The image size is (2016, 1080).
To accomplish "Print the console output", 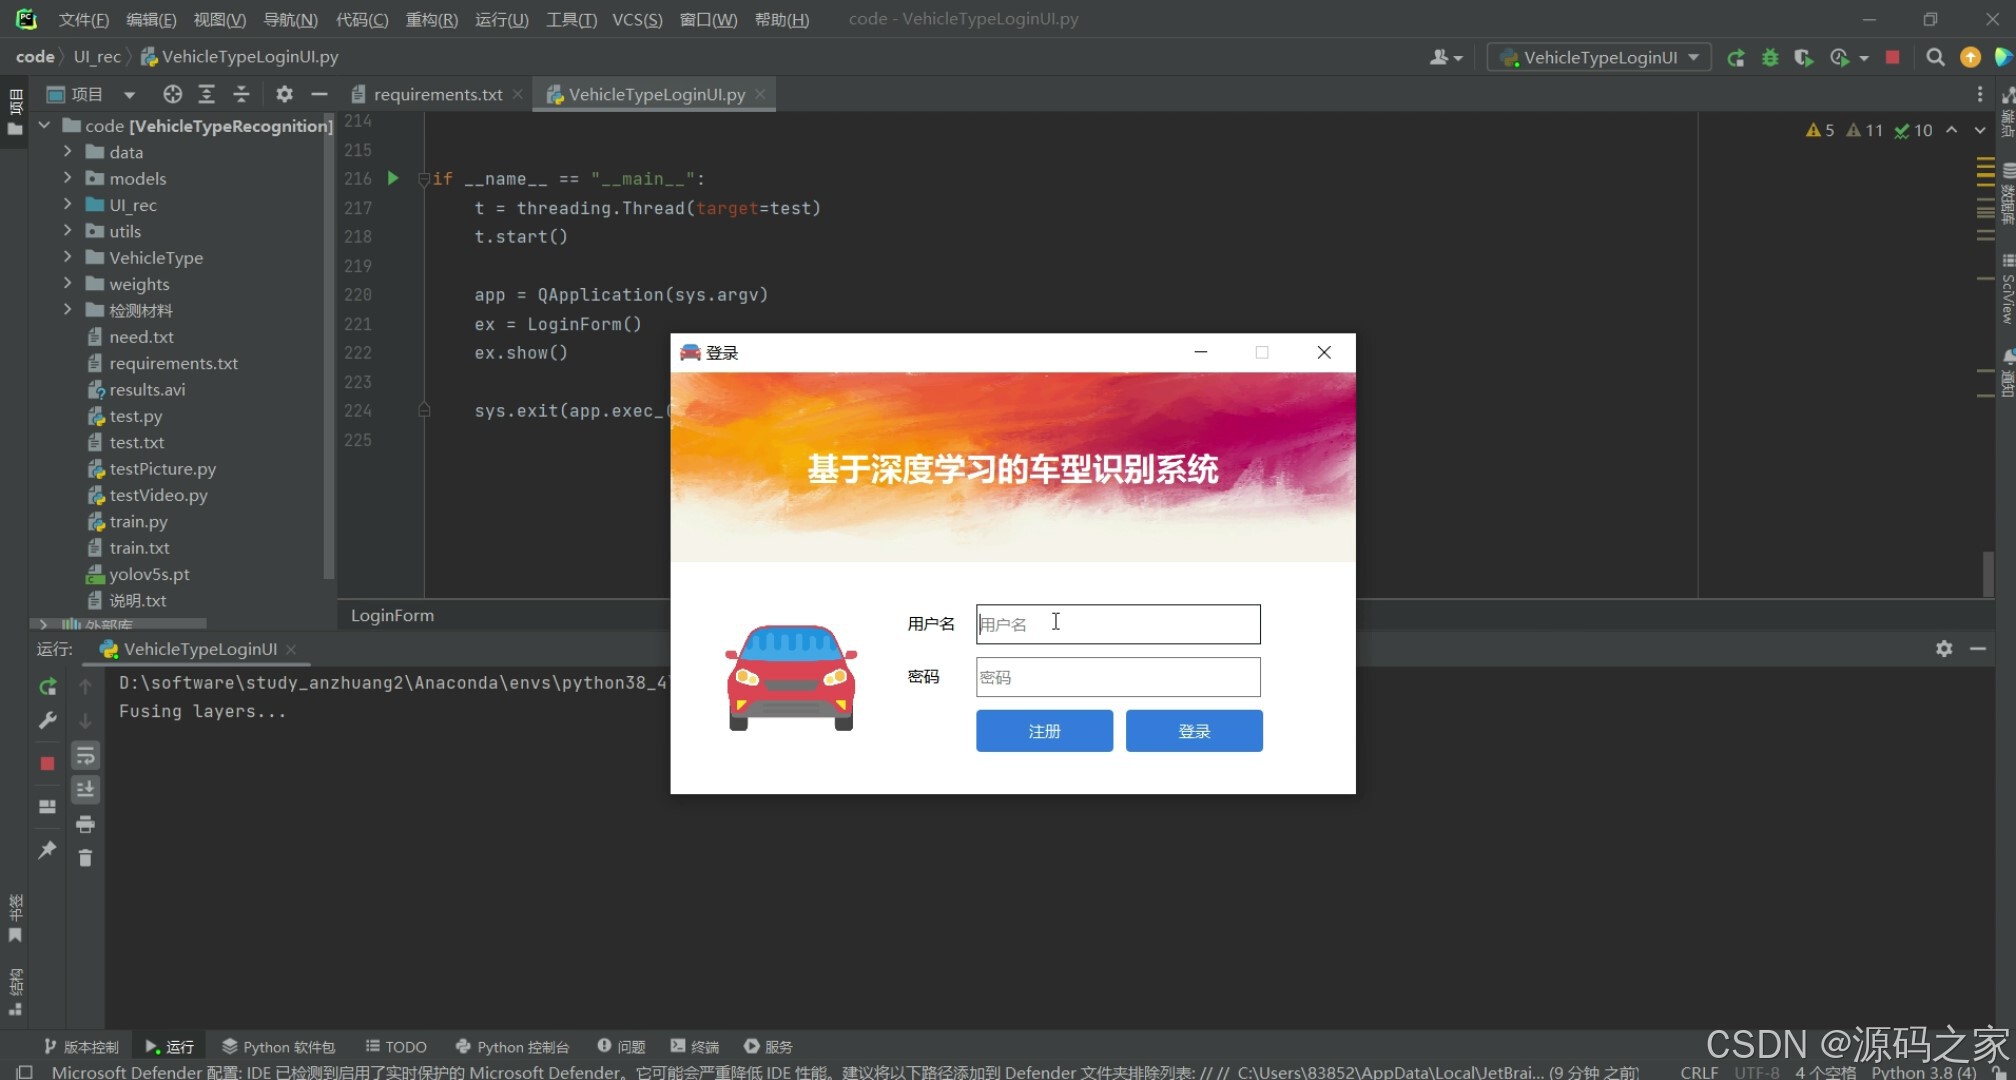I will [x=85, y=824].
